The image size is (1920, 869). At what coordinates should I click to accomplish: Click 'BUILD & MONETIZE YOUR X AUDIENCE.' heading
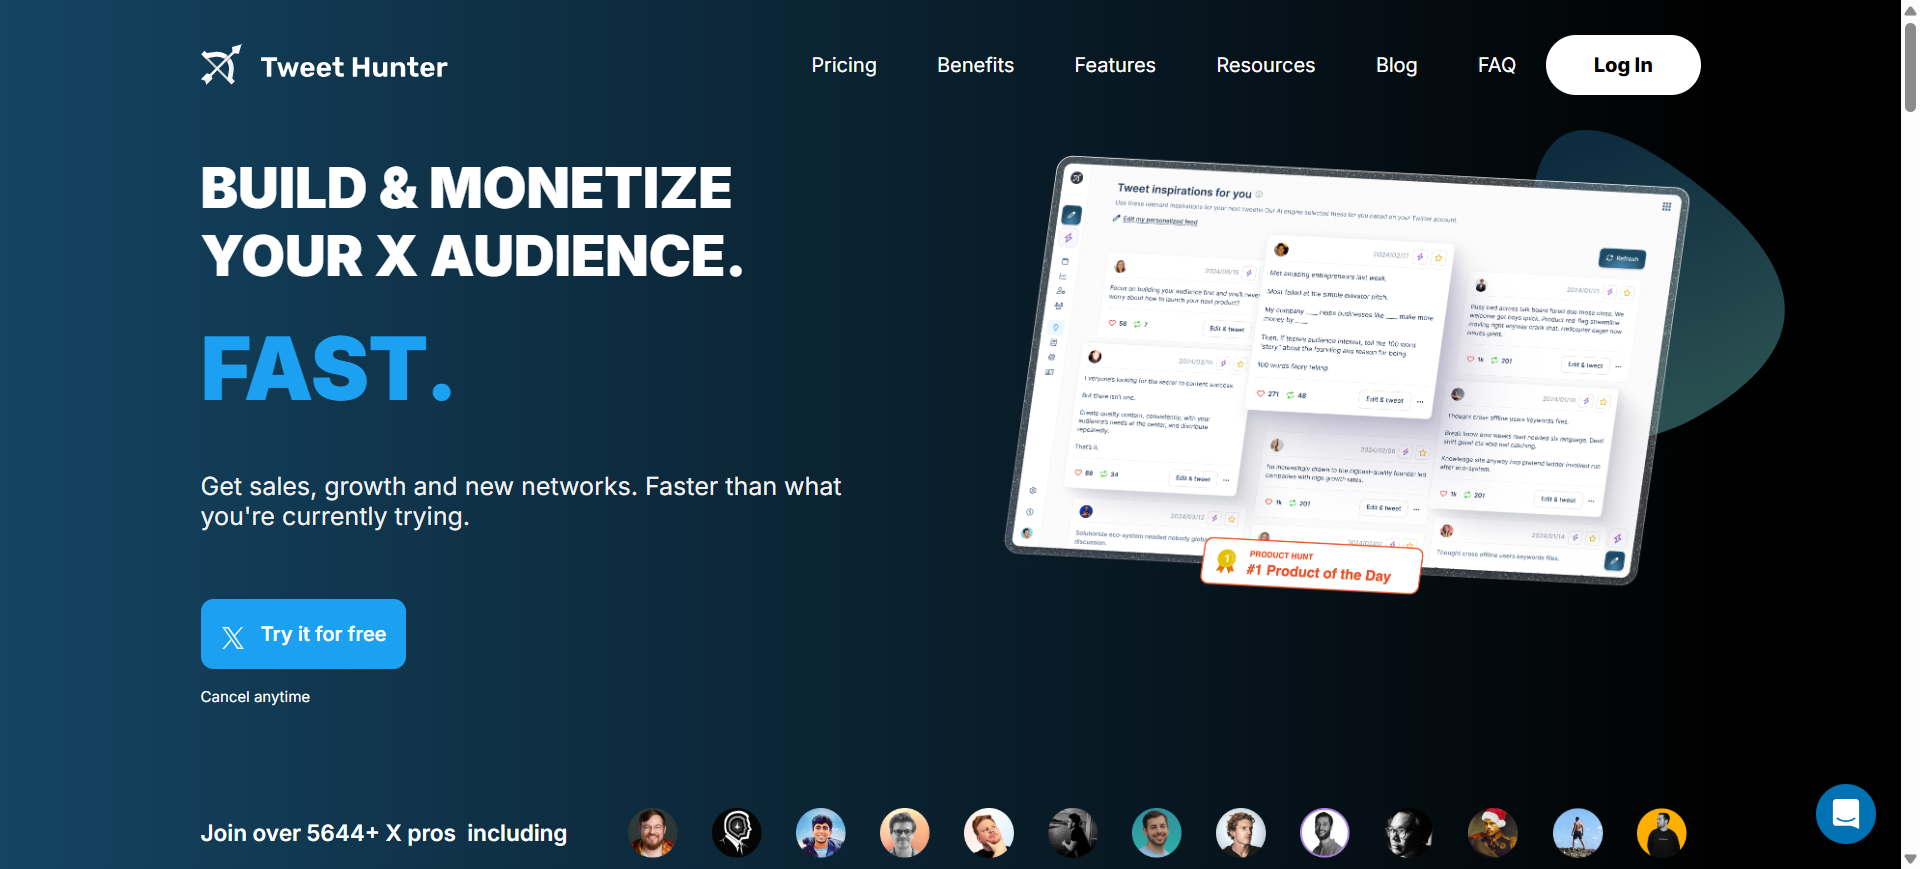click(472, 221)
